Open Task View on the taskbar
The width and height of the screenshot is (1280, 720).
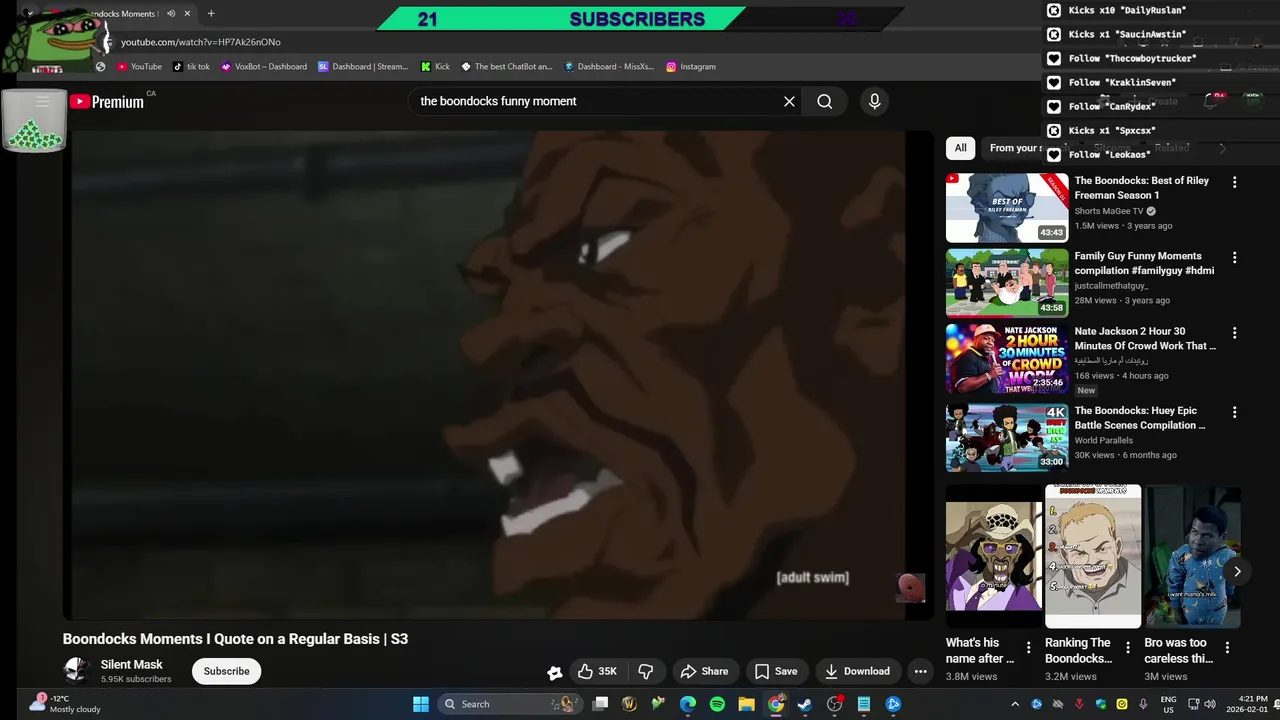pyautogui.click(x=600, y=704)
